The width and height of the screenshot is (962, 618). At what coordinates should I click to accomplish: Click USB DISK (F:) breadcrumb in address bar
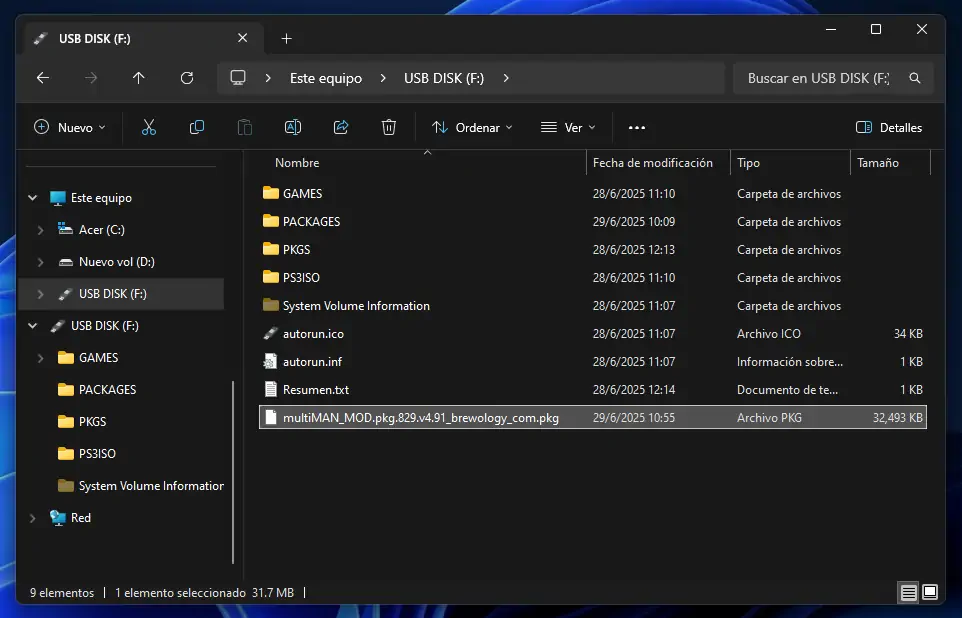point(444,78)
